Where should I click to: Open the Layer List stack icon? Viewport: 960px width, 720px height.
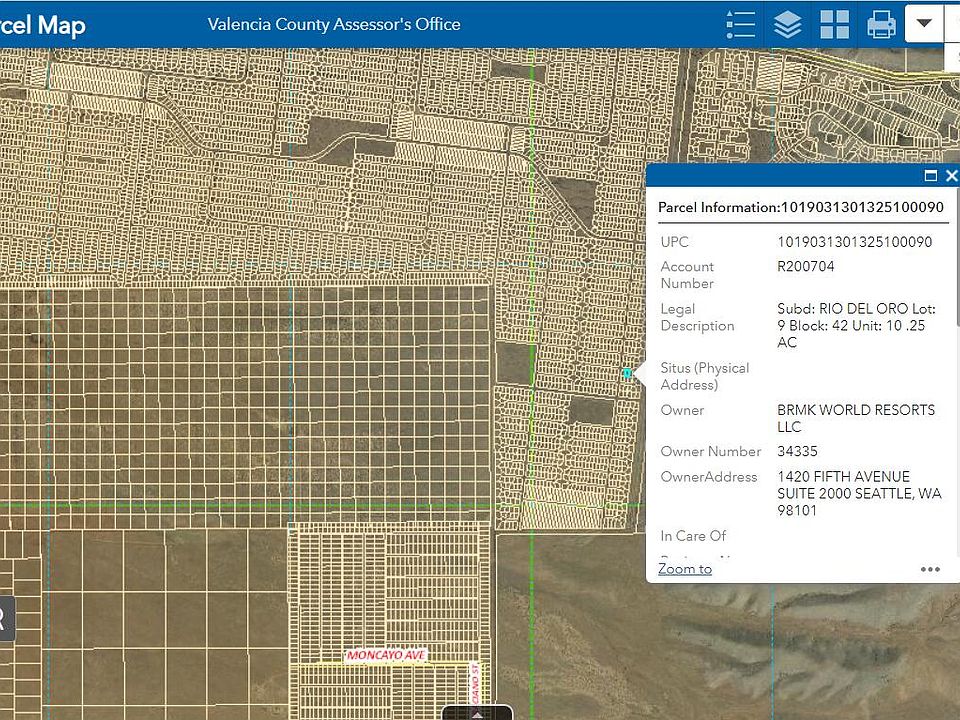click(787, 25)
